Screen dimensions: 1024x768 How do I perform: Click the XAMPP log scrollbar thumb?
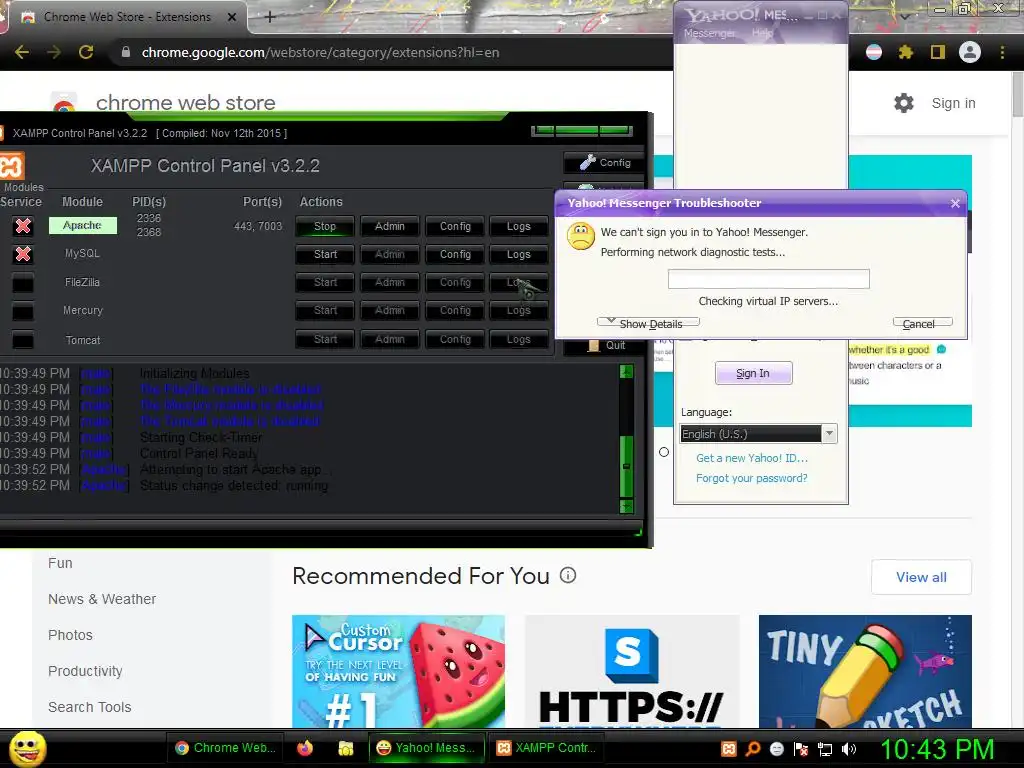point(626,466)
